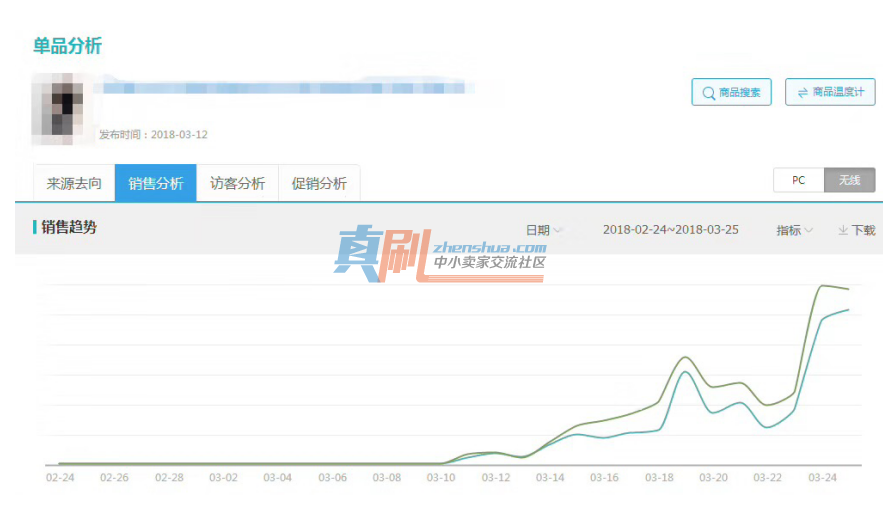Viewport: 883px width, 508px height.
Task: Click the 03-14 axis label
Action: pos(550,478)
